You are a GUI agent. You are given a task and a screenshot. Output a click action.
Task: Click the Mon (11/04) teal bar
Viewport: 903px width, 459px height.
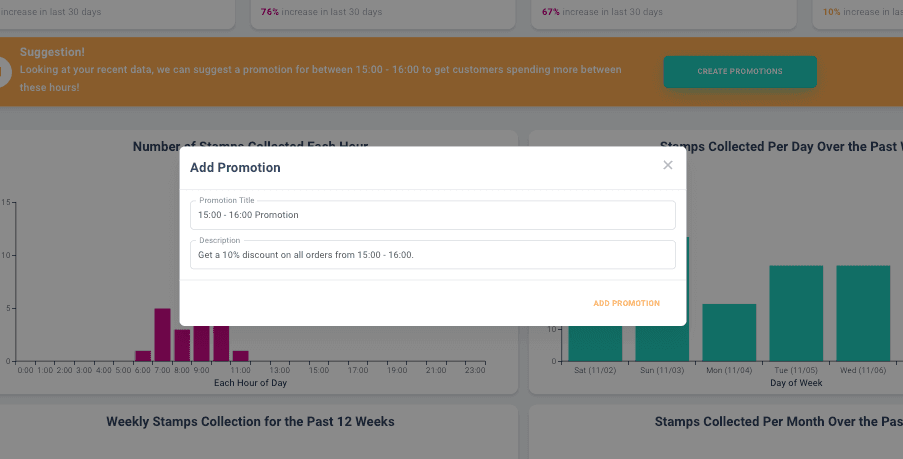click(729, 332)
